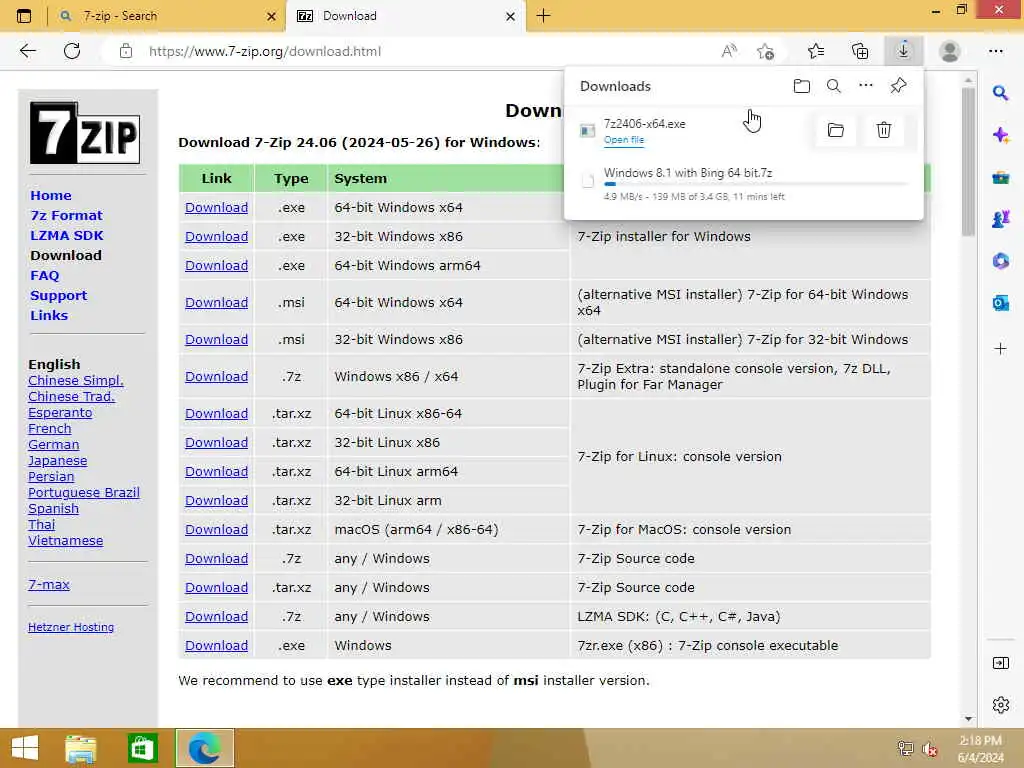
Task: Open the FAQ page
Action: (x=44, y=276)
